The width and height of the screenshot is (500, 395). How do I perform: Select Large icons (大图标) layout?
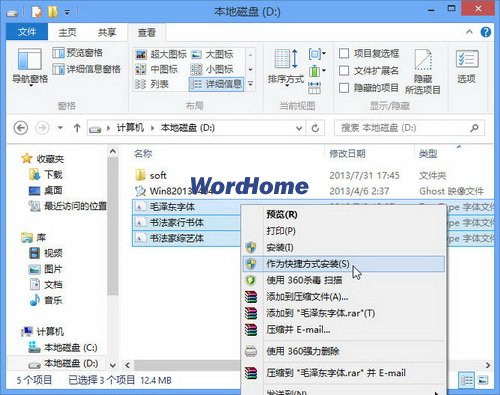point(212,54)
